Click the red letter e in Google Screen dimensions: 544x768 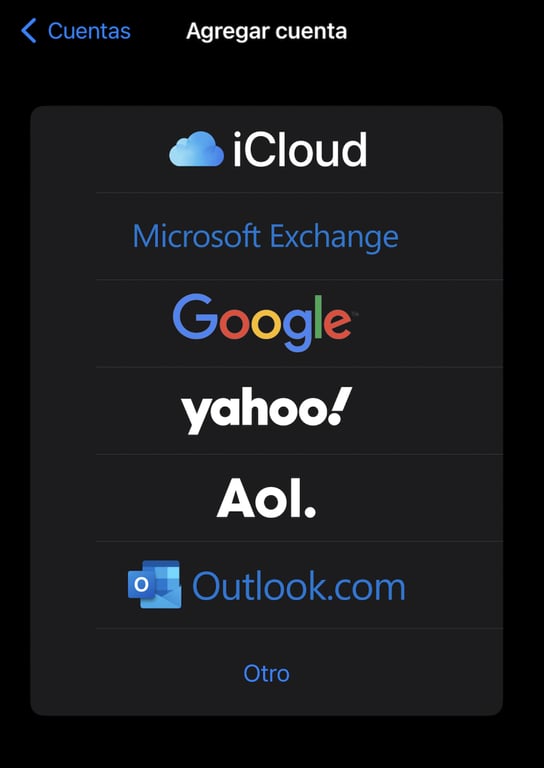(337, 323)
